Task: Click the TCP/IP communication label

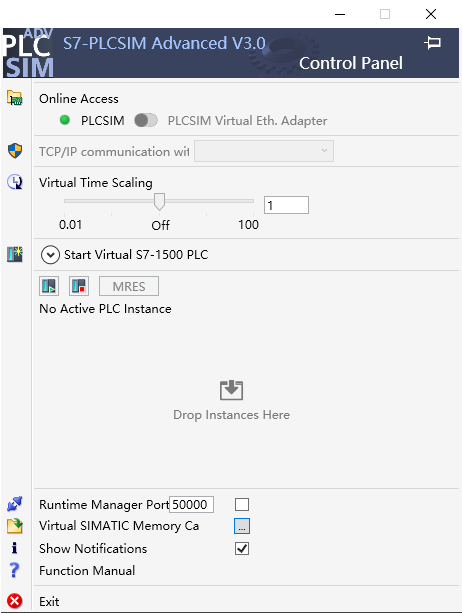Action: tap(114, 152)
